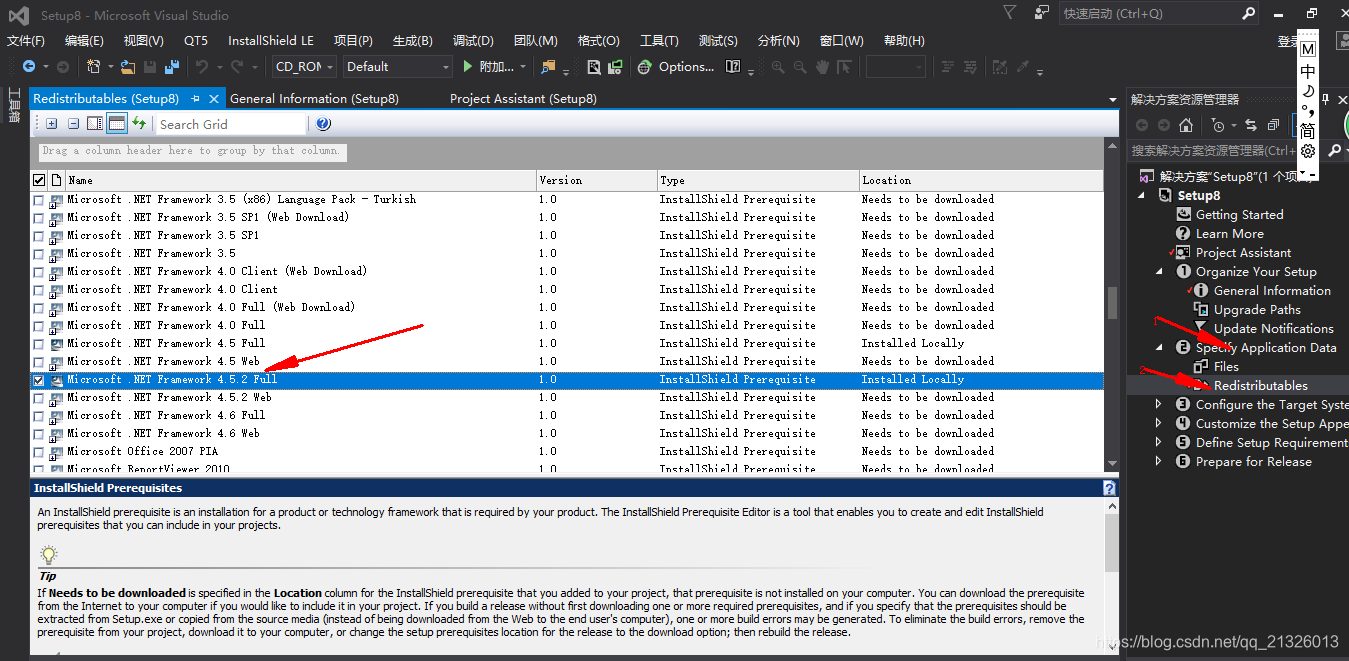
Task: Check the .NET Framework 4.5 Full box
Action: [38, 344]
